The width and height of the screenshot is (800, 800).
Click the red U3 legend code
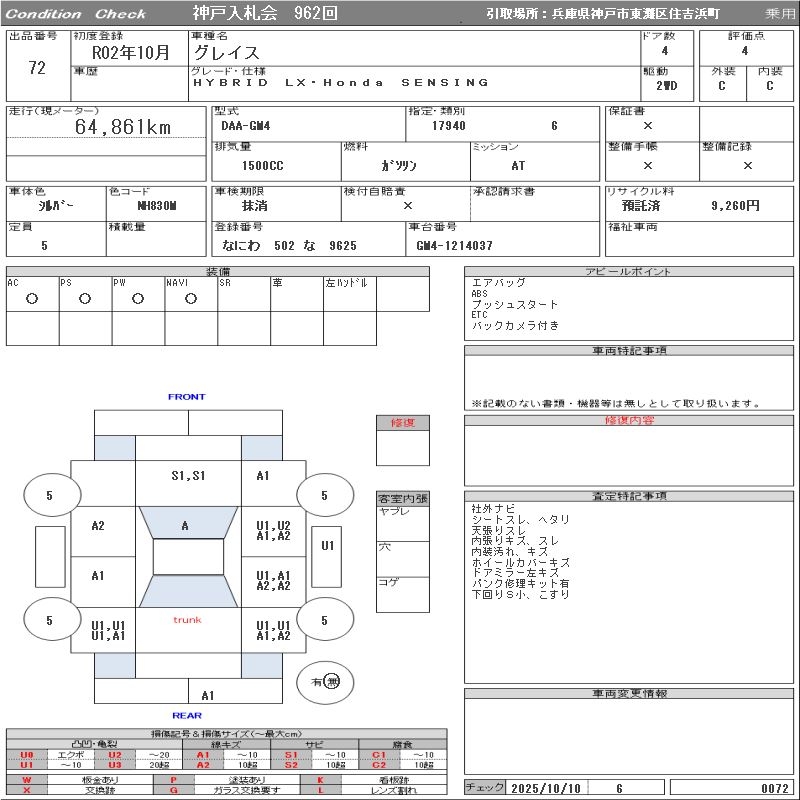pyautogui.click(x=115, y=765)
